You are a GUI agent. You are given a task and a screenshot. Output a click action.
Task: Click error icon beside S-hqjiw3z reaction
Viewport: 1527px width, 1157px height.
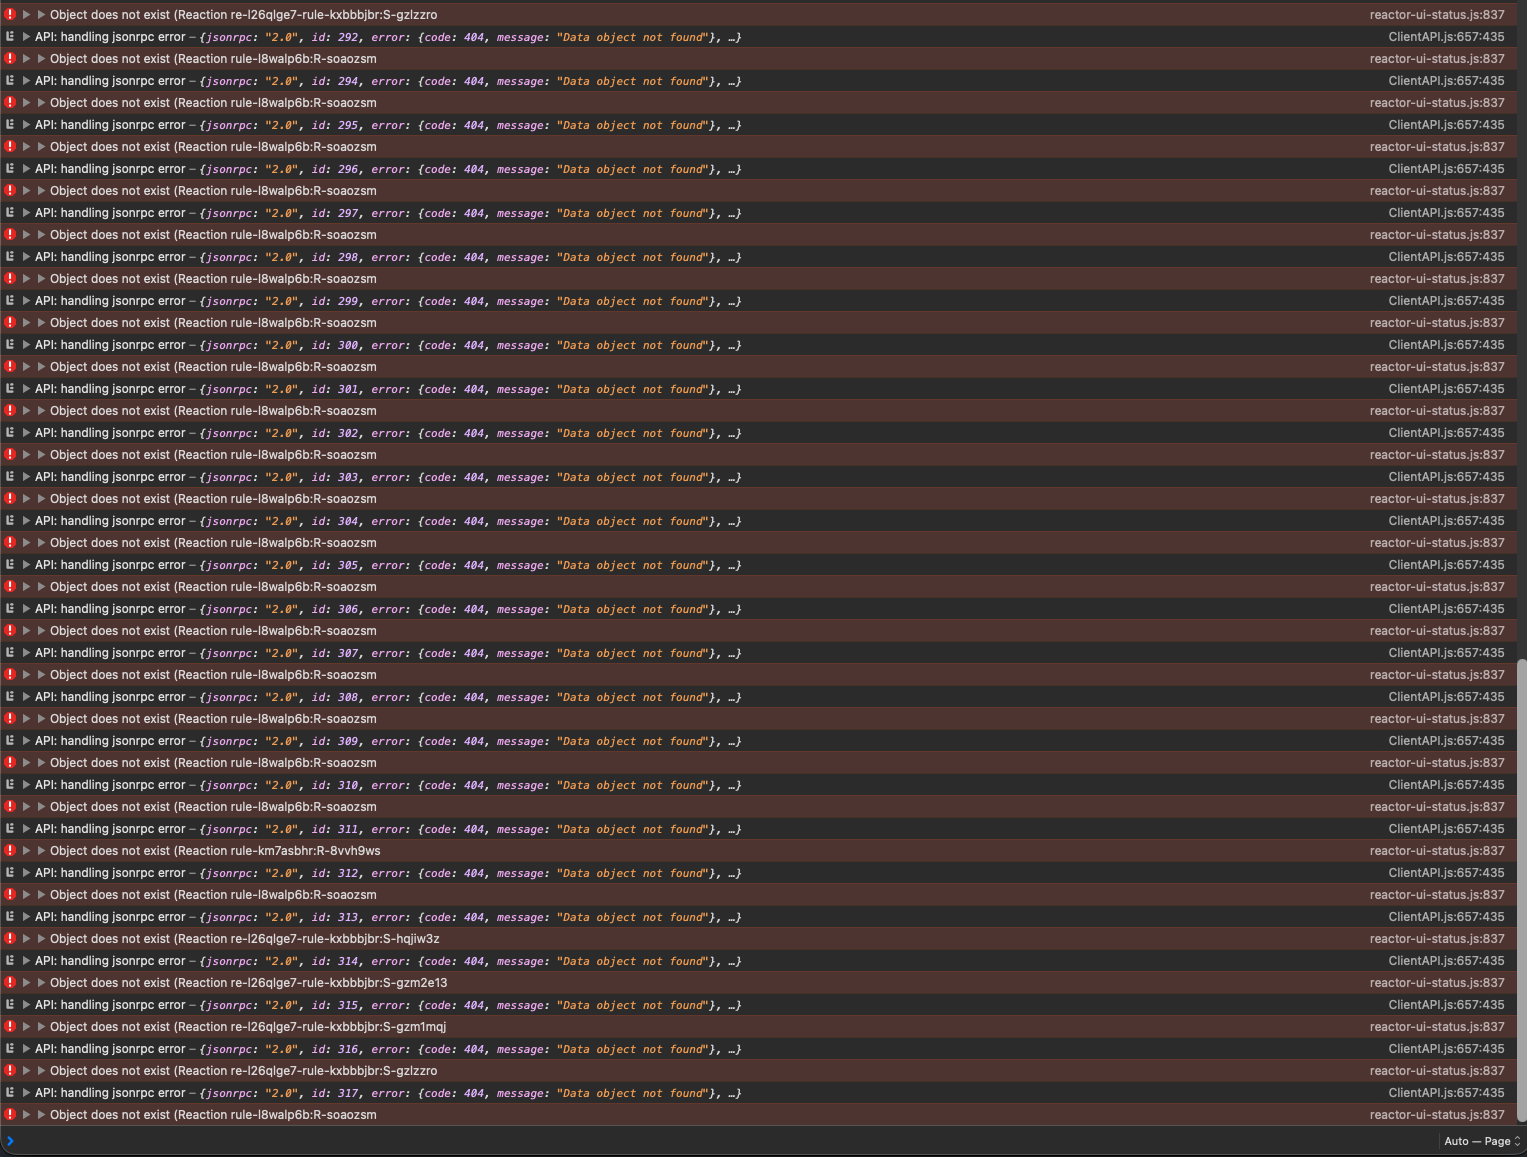(10, 939)
